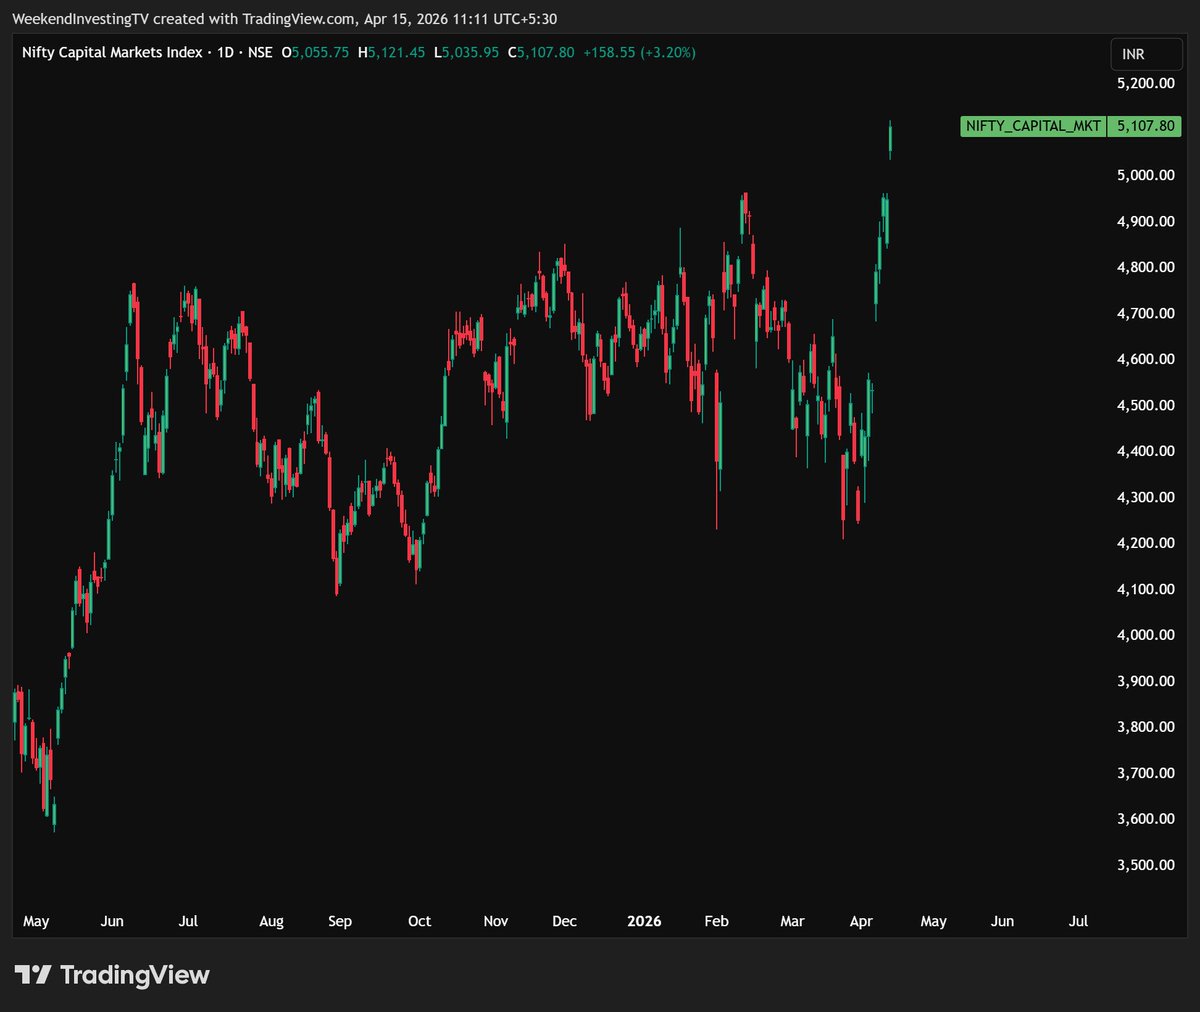Image resolution: width=1200 pixels, height=1012 pixels.
Task: Click the Dec label on time axis
Action: point(565,921)
